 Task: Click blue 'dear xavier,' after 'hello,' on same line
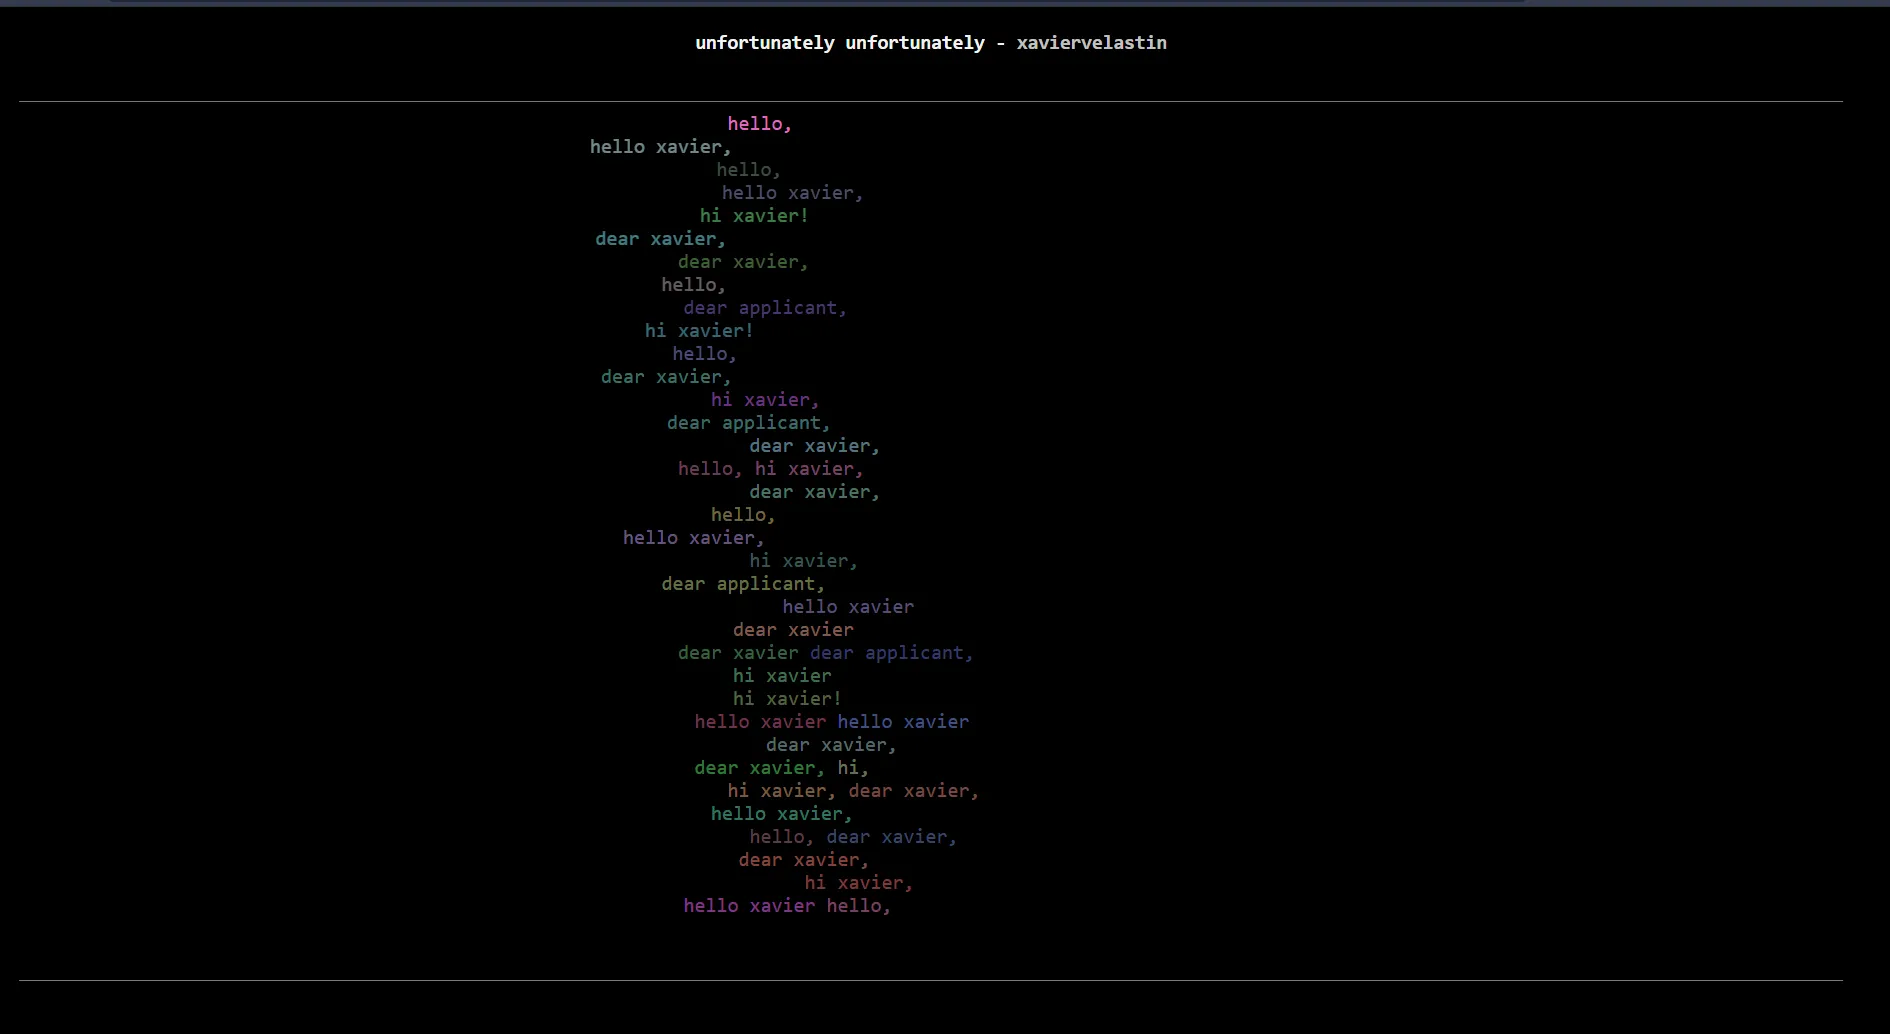click(x=891, y=837)
